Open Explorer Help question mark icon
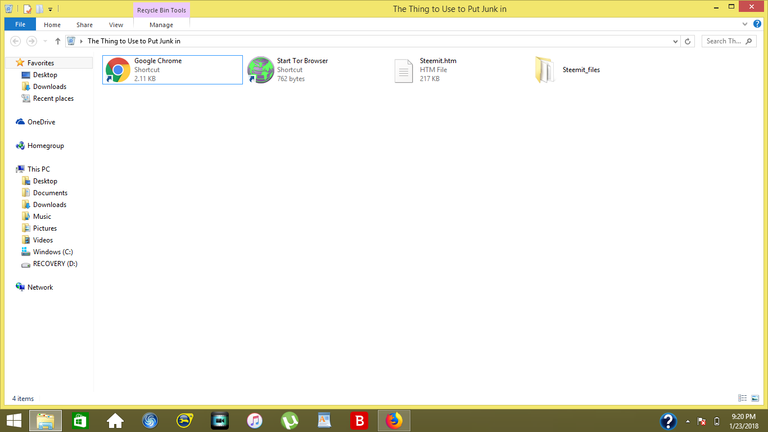The image size is (768, 432). pos(757,24)
